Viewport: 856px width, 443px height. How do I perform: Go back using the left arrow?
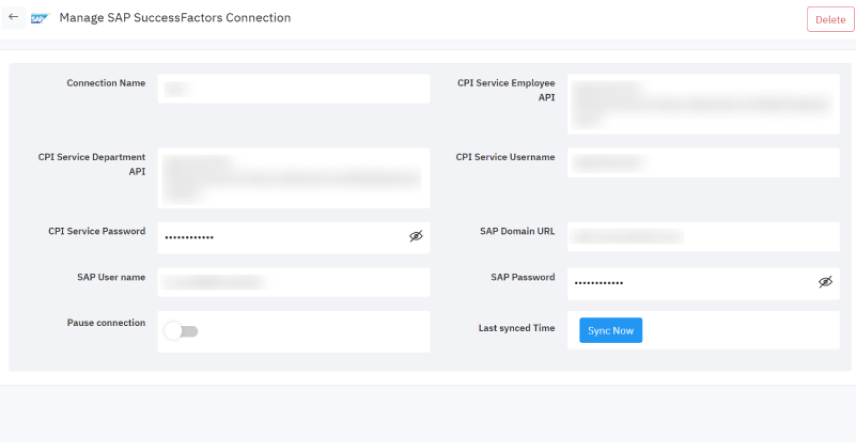(x=13, y=17)
